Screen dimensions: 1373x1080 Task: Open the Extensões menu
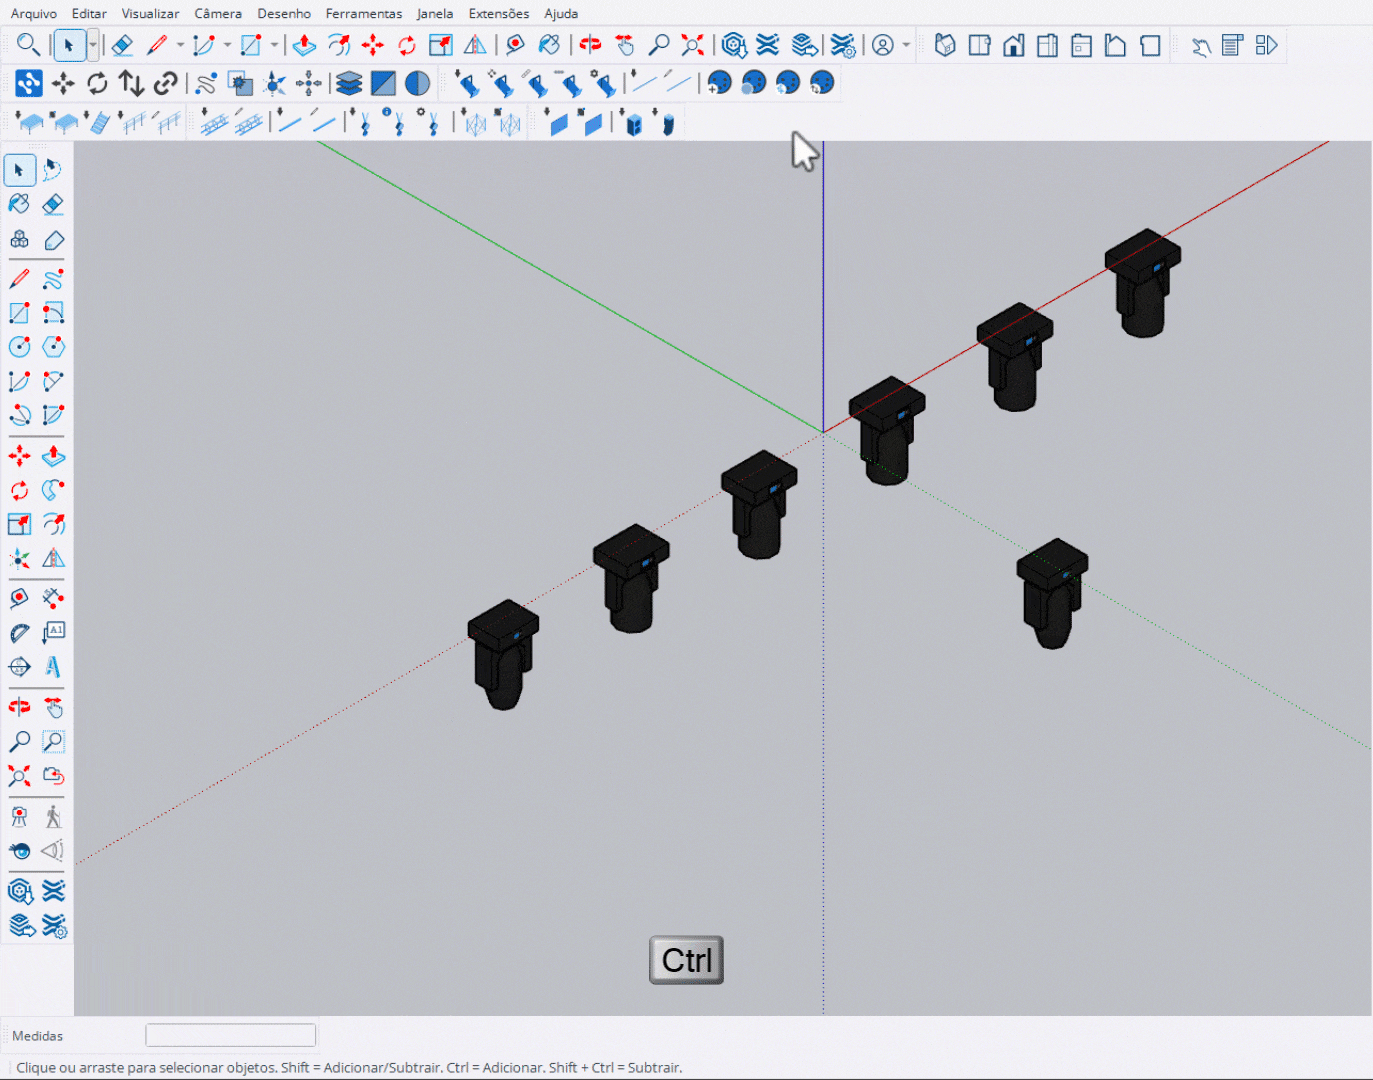pos(498,13)
